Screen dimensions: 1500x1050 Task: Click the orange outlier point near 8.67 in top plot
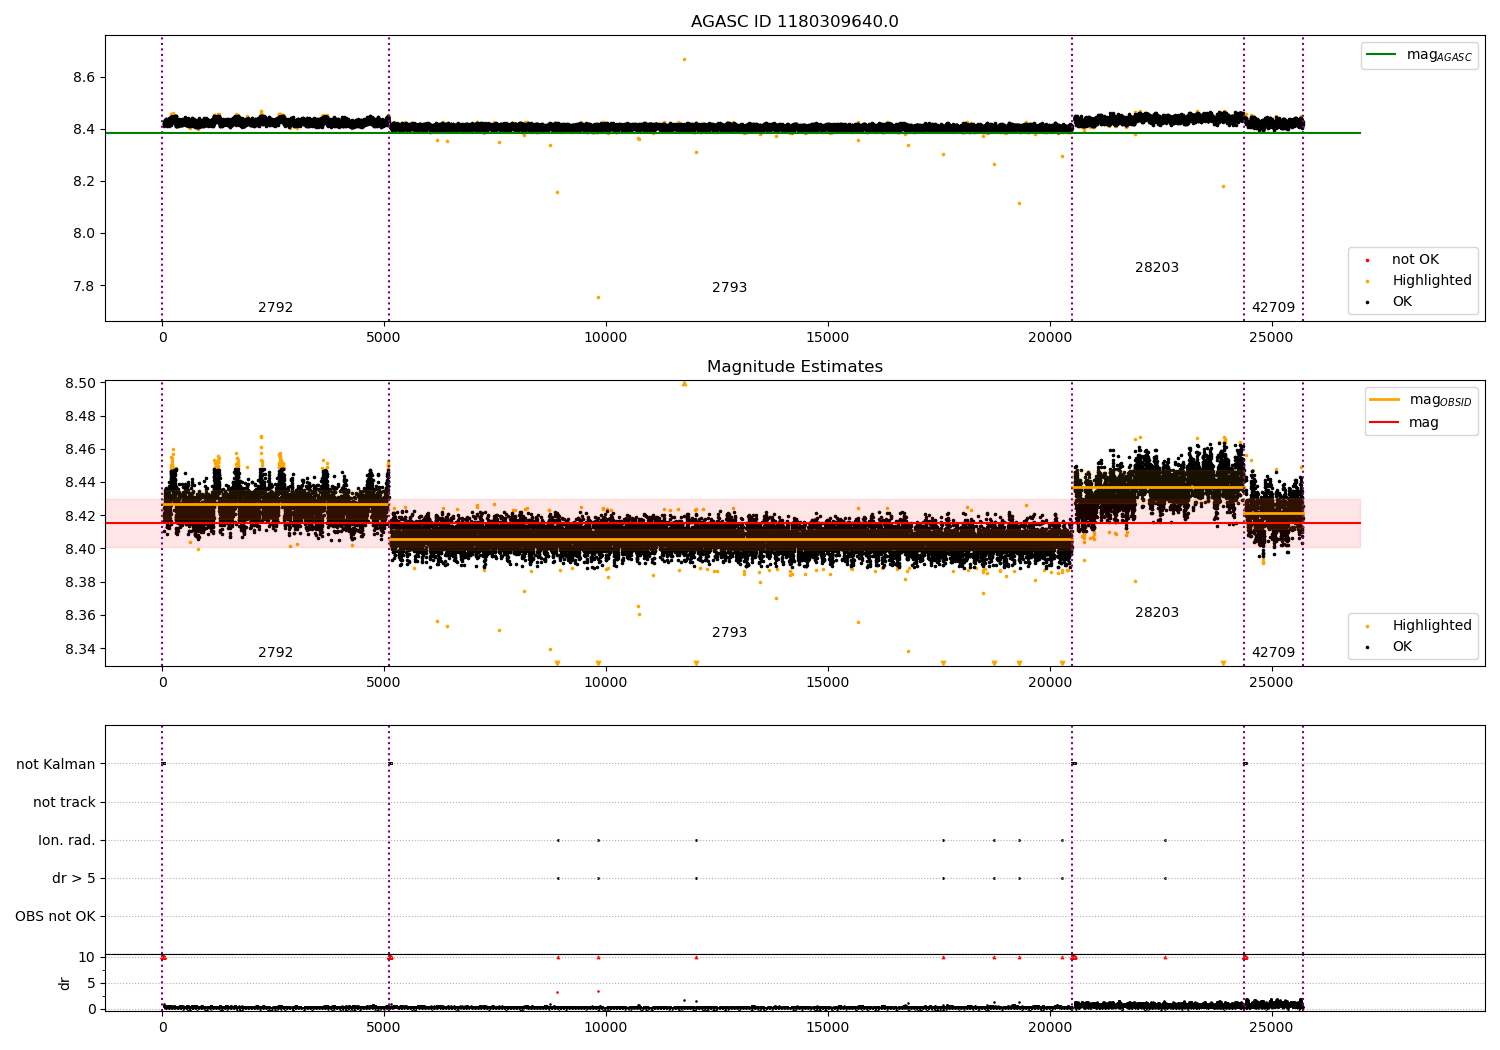(x=684, y=59)
